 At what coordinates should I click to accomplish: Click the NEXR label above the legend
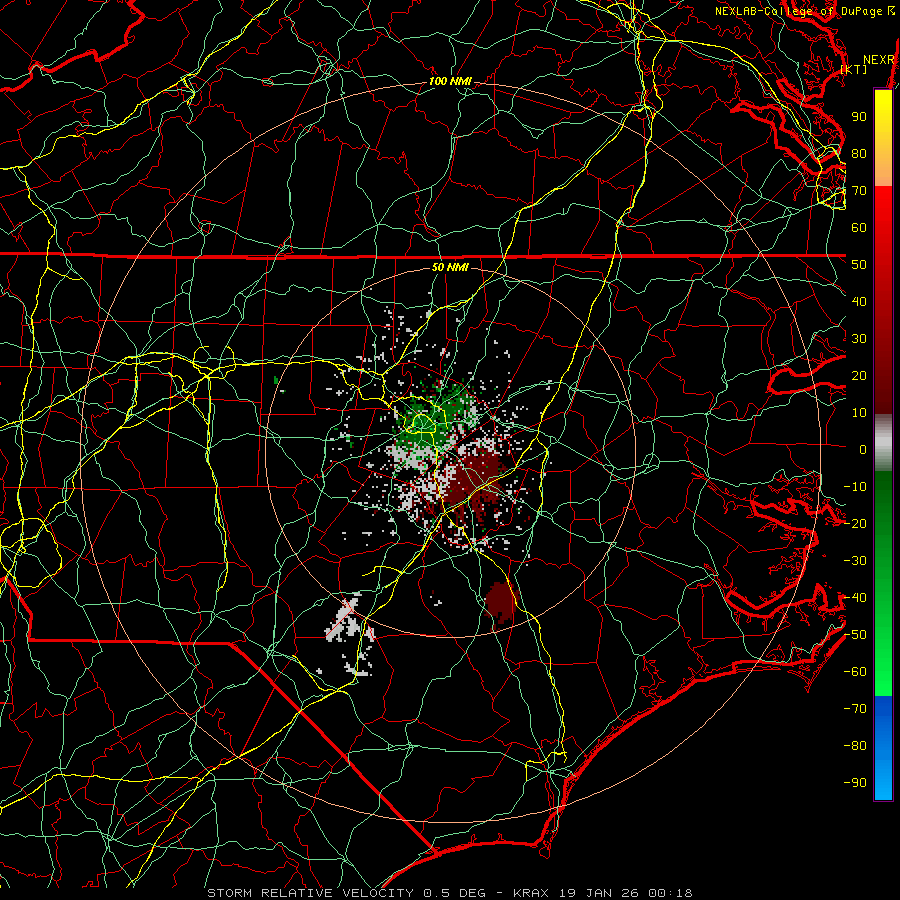(x=879, y=60)
